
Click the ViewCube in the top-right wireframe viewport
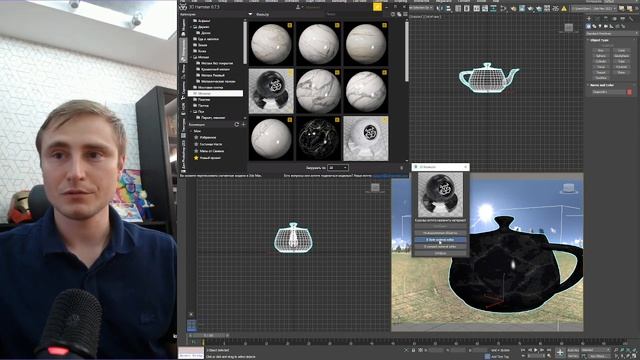point(569,28)
